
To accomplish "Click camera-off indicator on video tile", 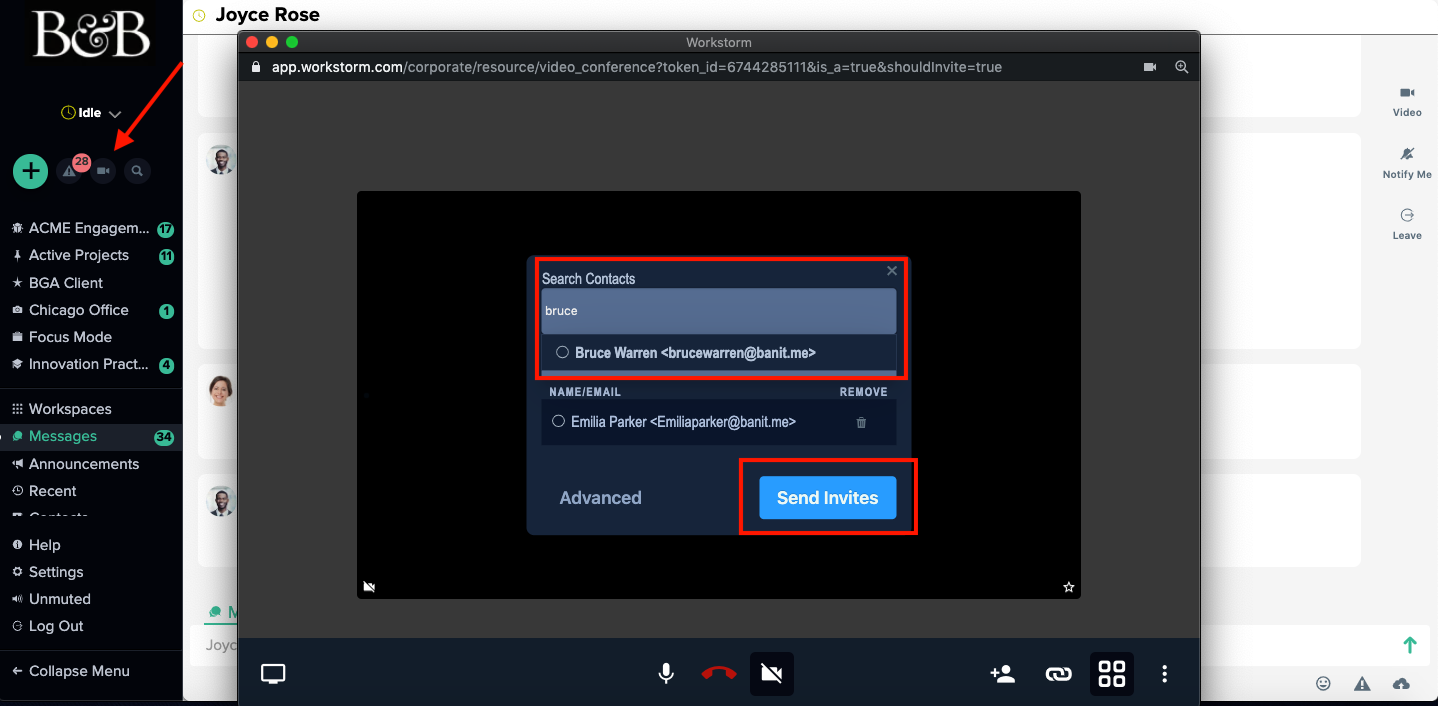I will coord(369,587).
